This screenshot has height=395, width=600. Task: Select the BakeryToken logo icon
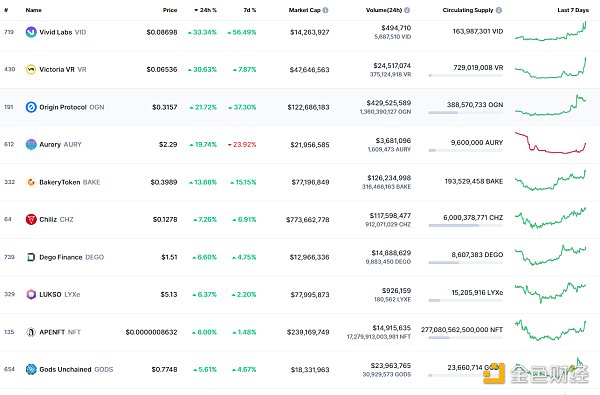pos(31,182)
